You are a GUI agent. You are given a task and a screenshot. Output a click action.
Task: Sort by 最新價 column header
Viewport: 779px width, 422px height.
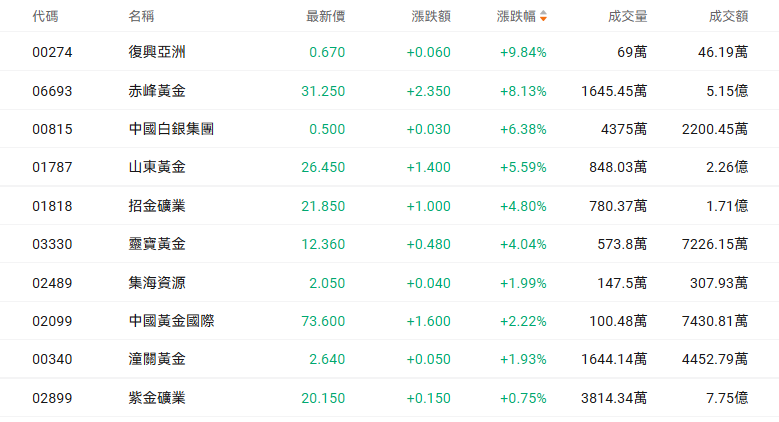(325, 16)
